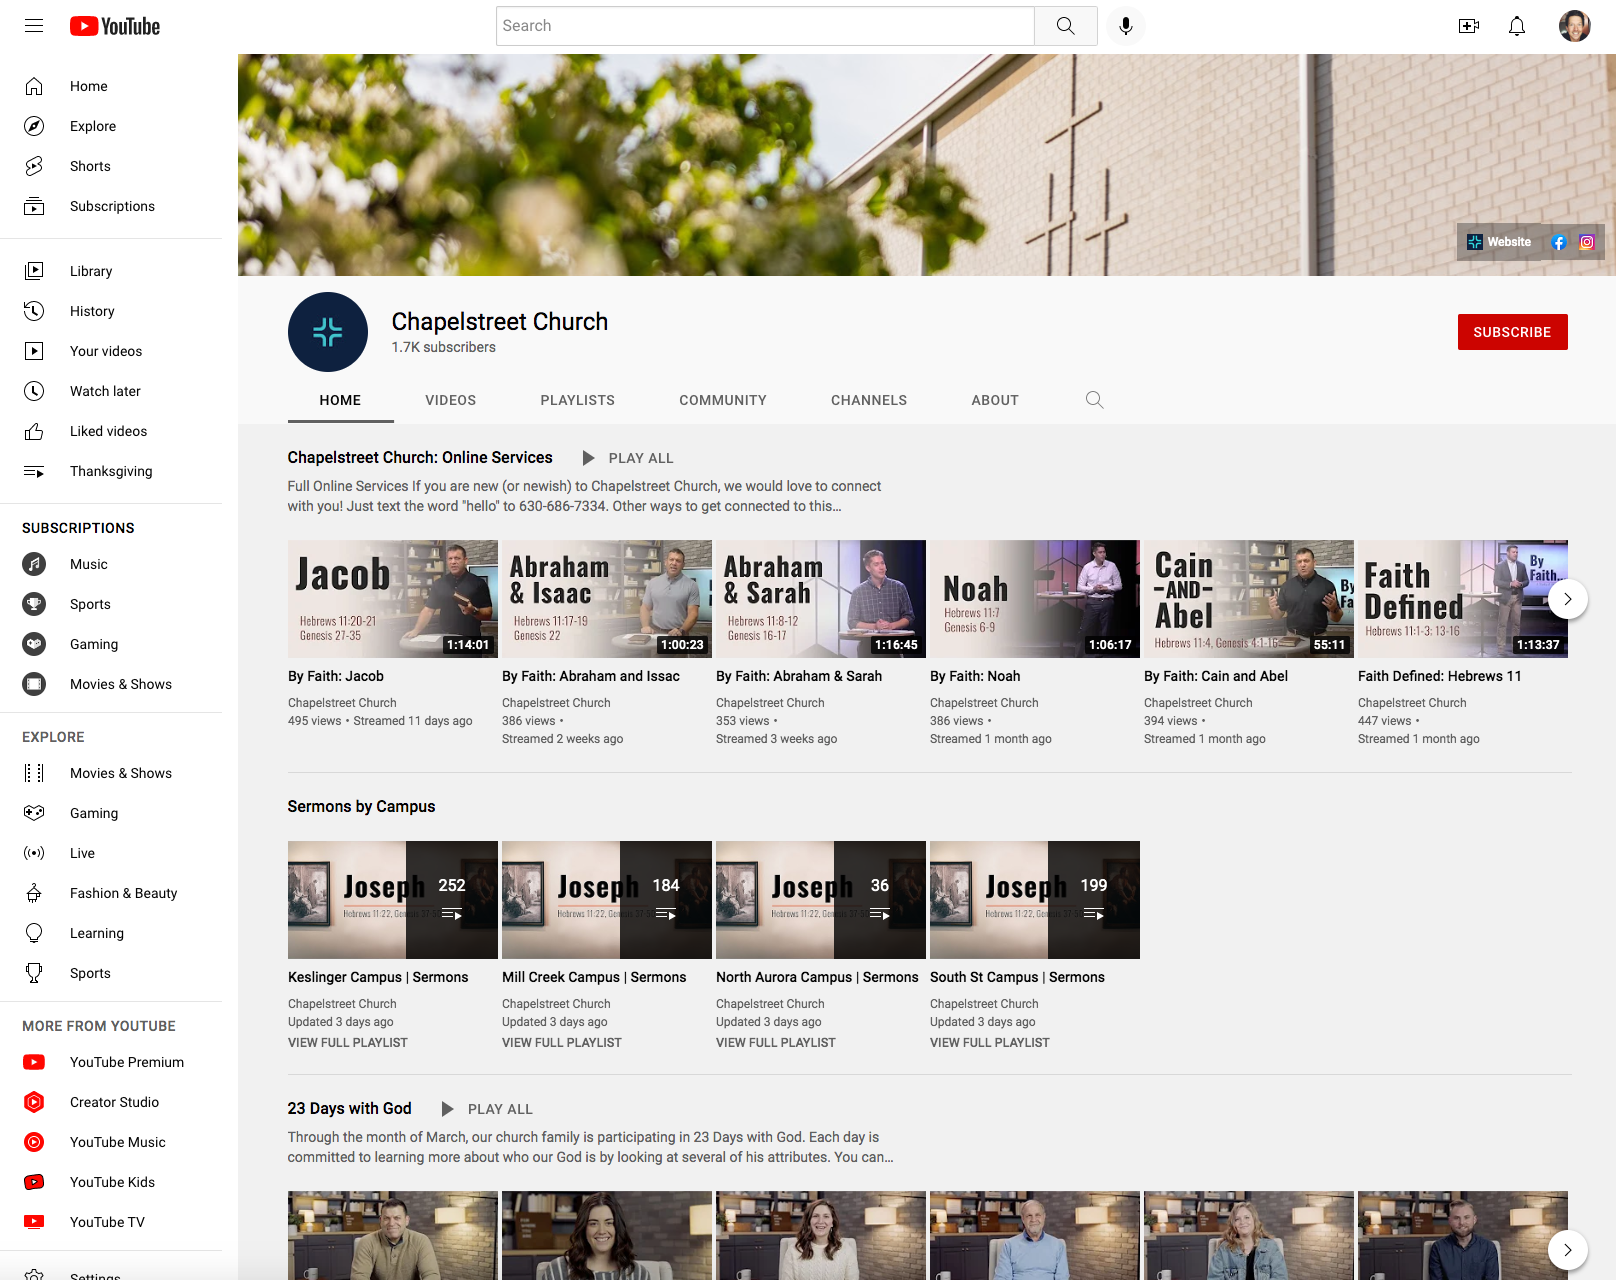Open Library in sidebar

click(x=111, y=271)
